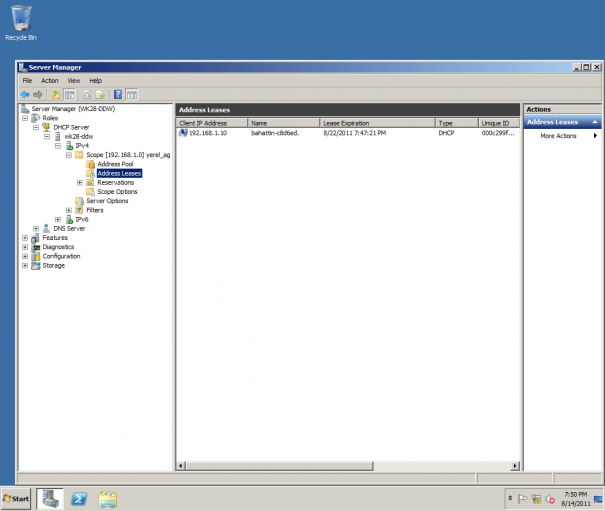
Task: Click the Up One Level folder icon
Action: coord(56,95)
